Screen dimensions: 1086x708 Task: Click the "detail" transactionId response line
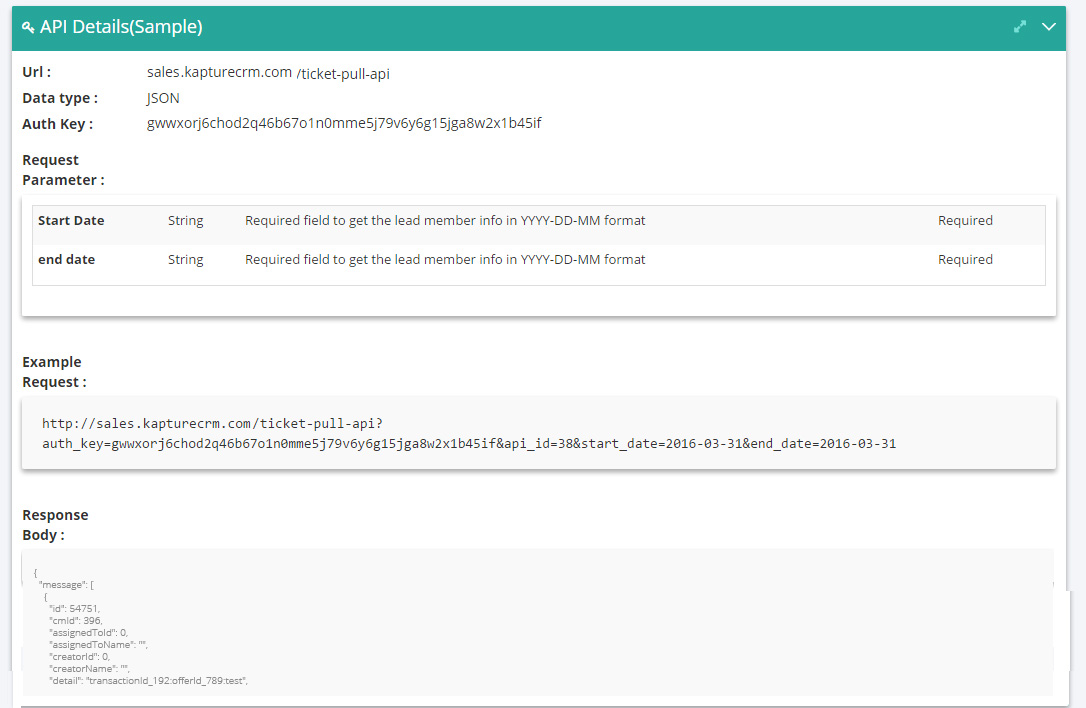tap(149, 681)
